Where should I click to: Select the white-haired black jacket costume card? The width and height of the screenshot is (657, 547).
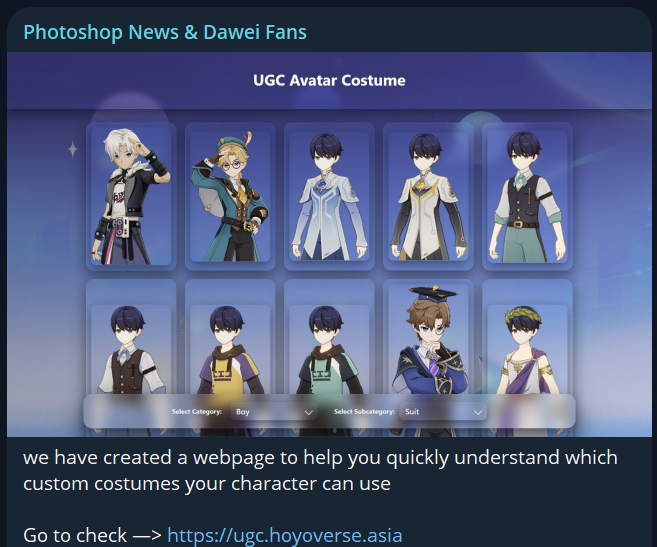click(x=131, y=196)
